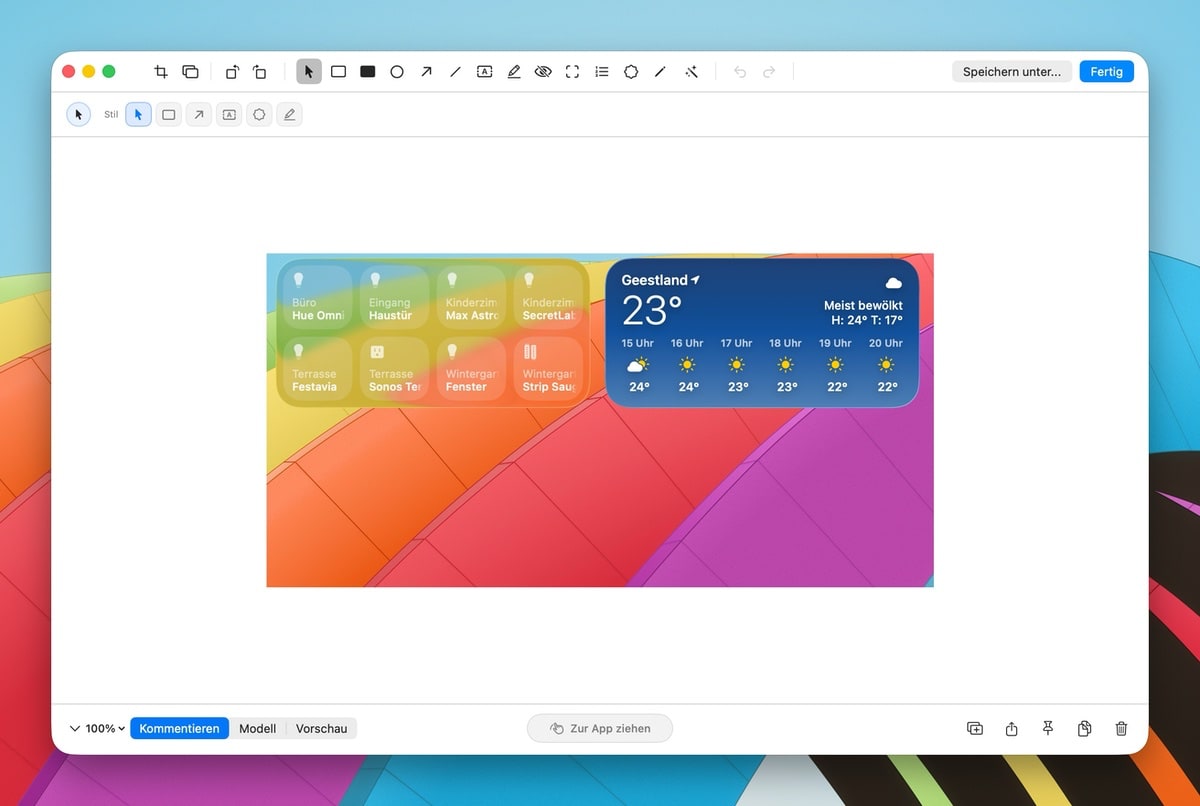Click the Zur App ziehen button
This screenshot has width=1200, height=806.
(x=600, y=728)
